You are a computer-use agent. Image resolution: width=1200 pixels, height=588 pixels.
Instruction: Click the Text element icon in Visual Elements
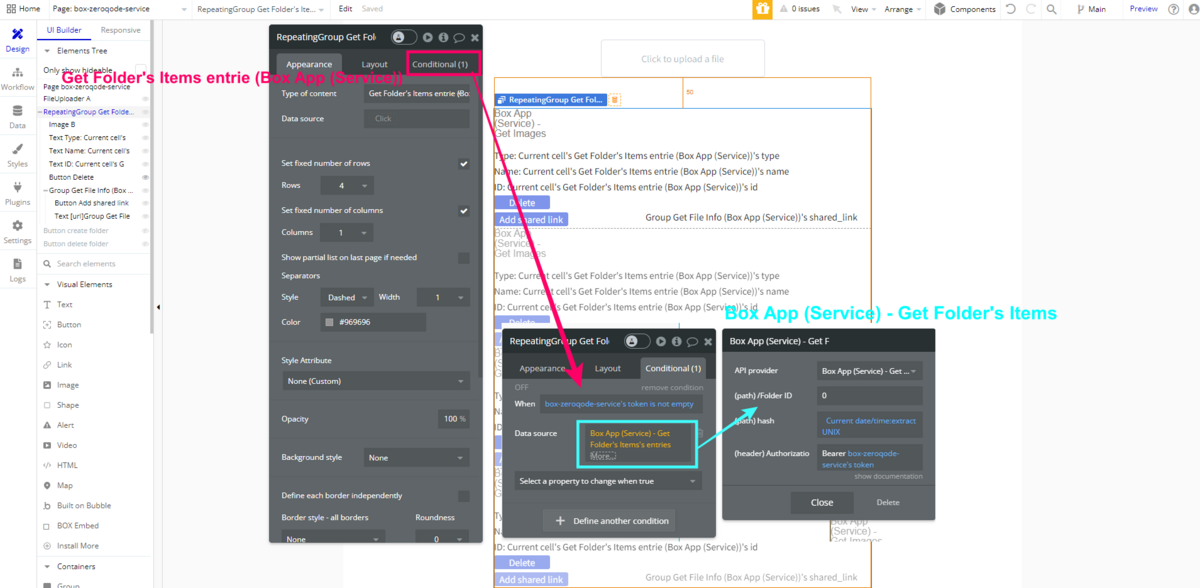click(48, 304)
